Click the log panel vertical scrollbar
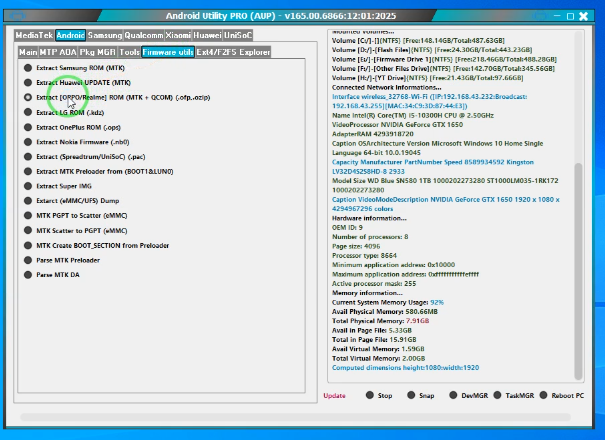 578,270
